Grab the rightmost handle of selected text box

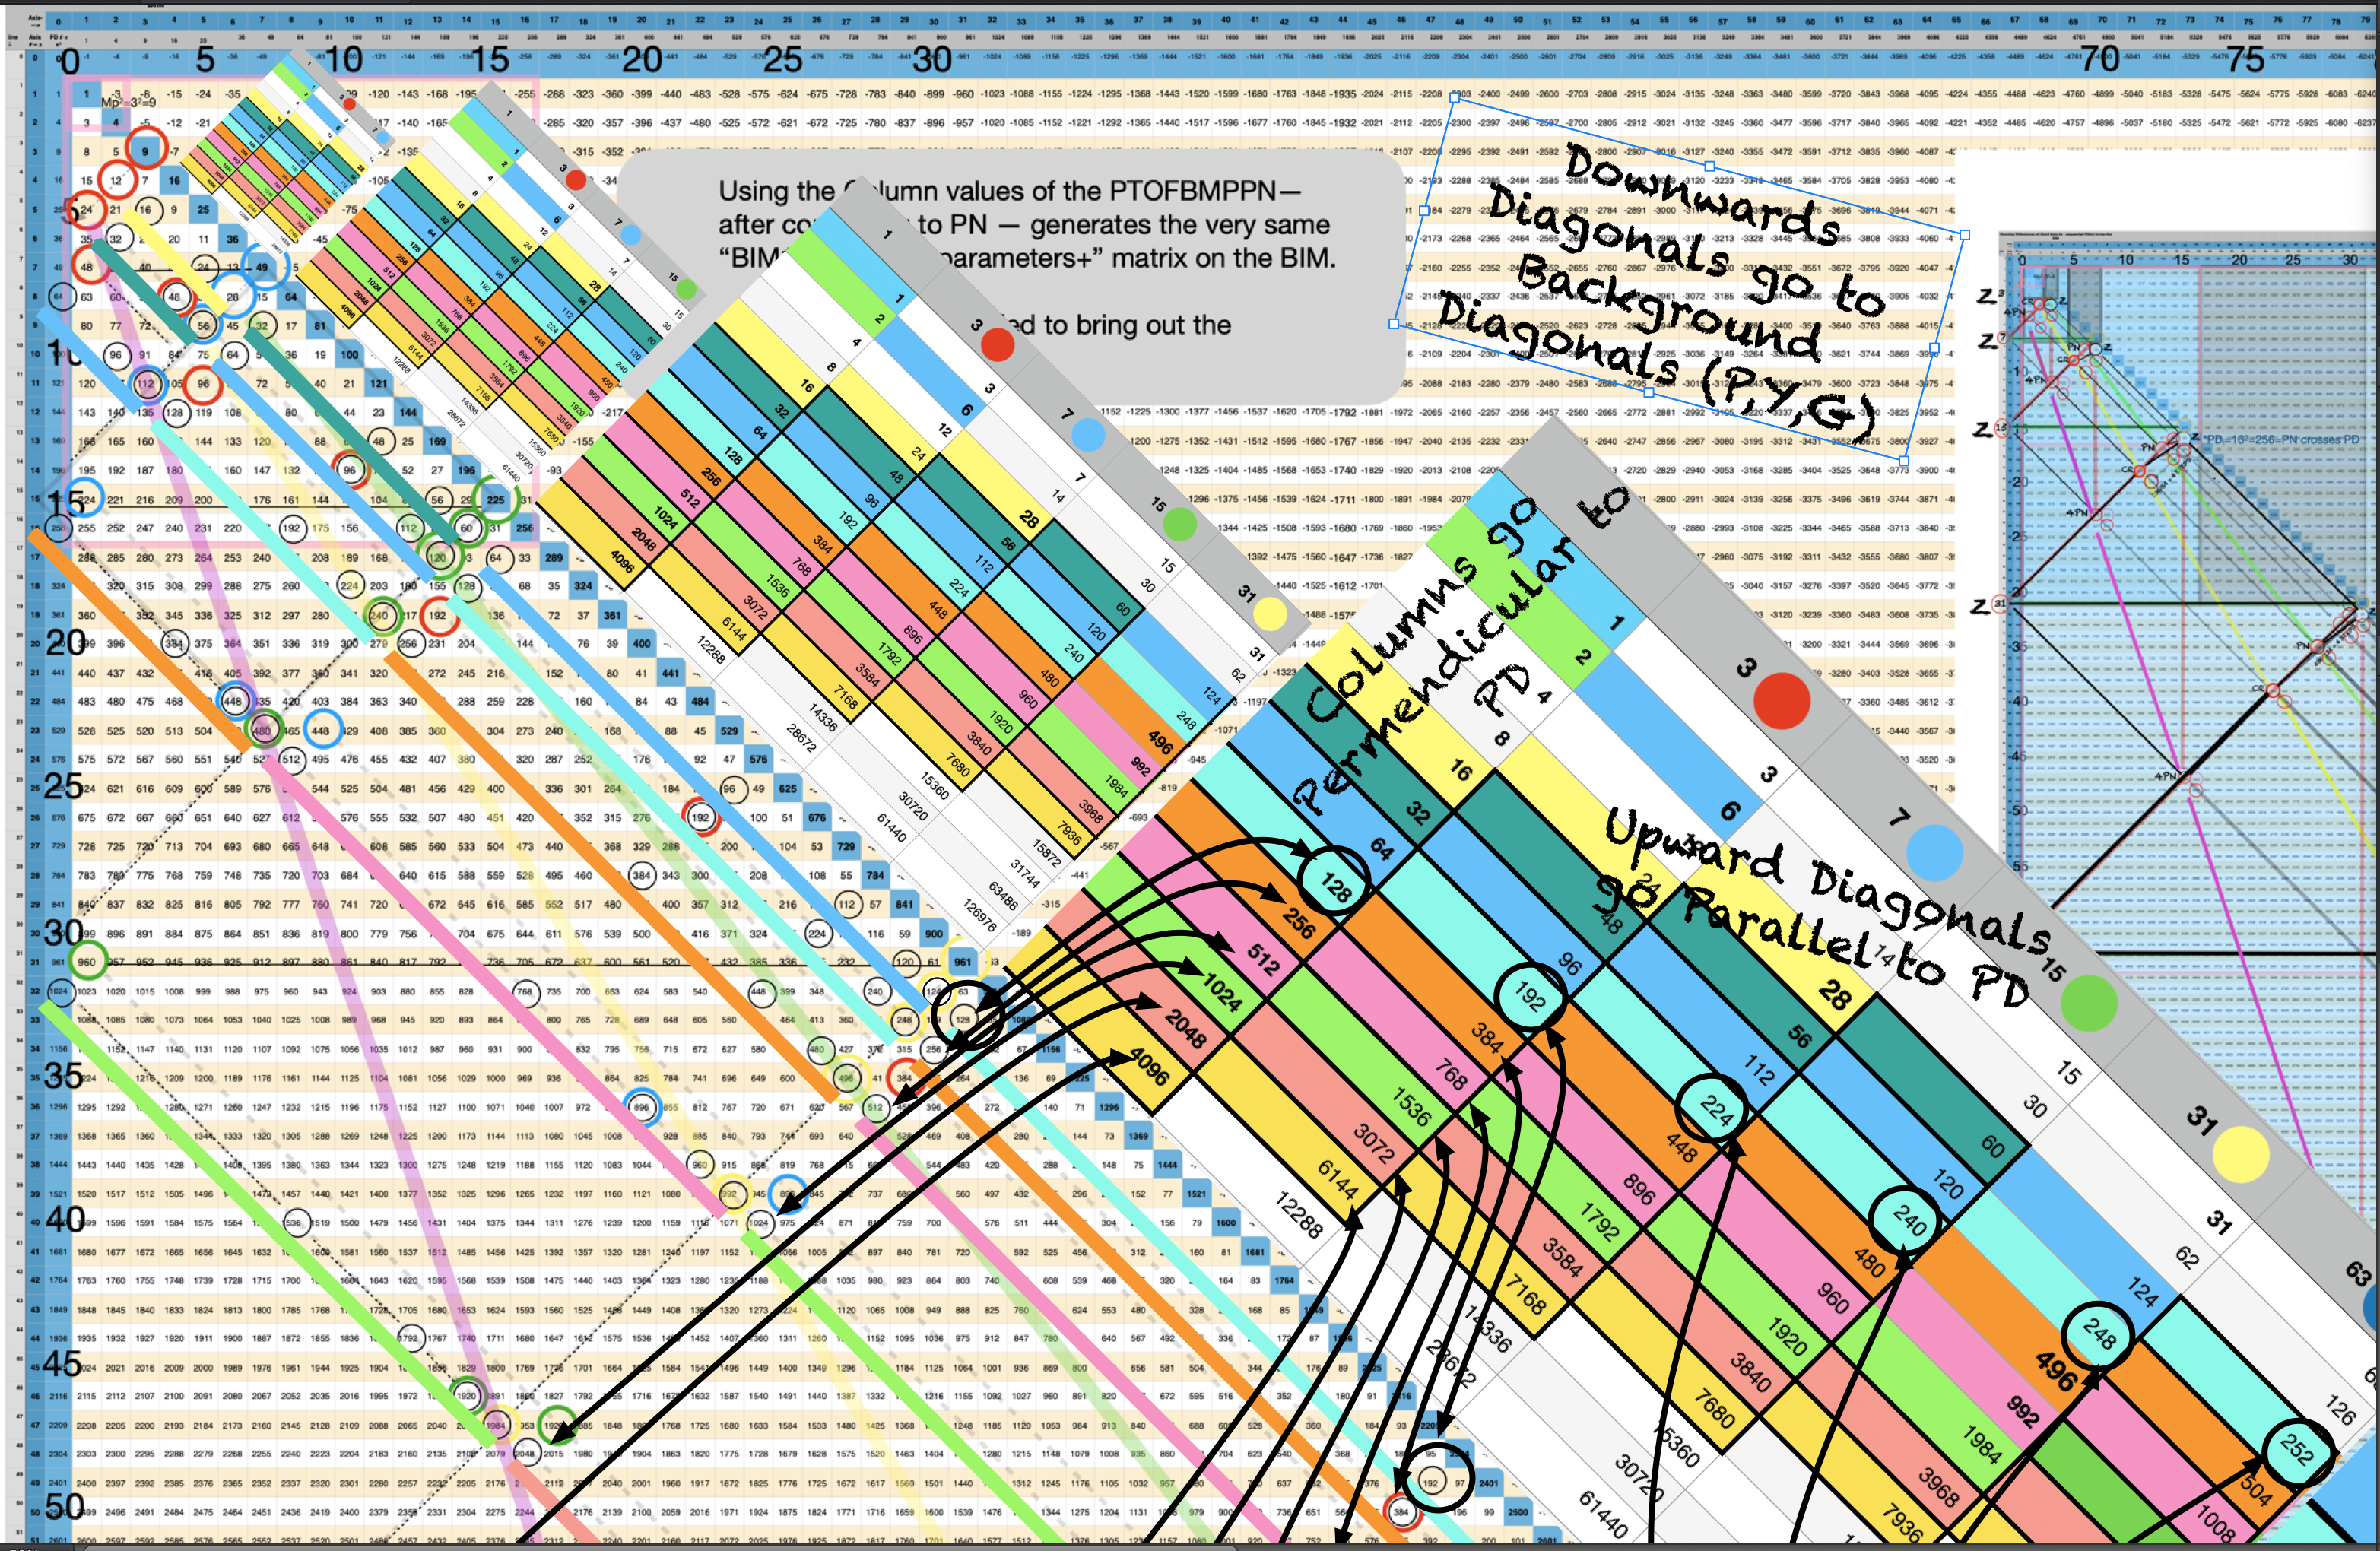point(1965,235)
